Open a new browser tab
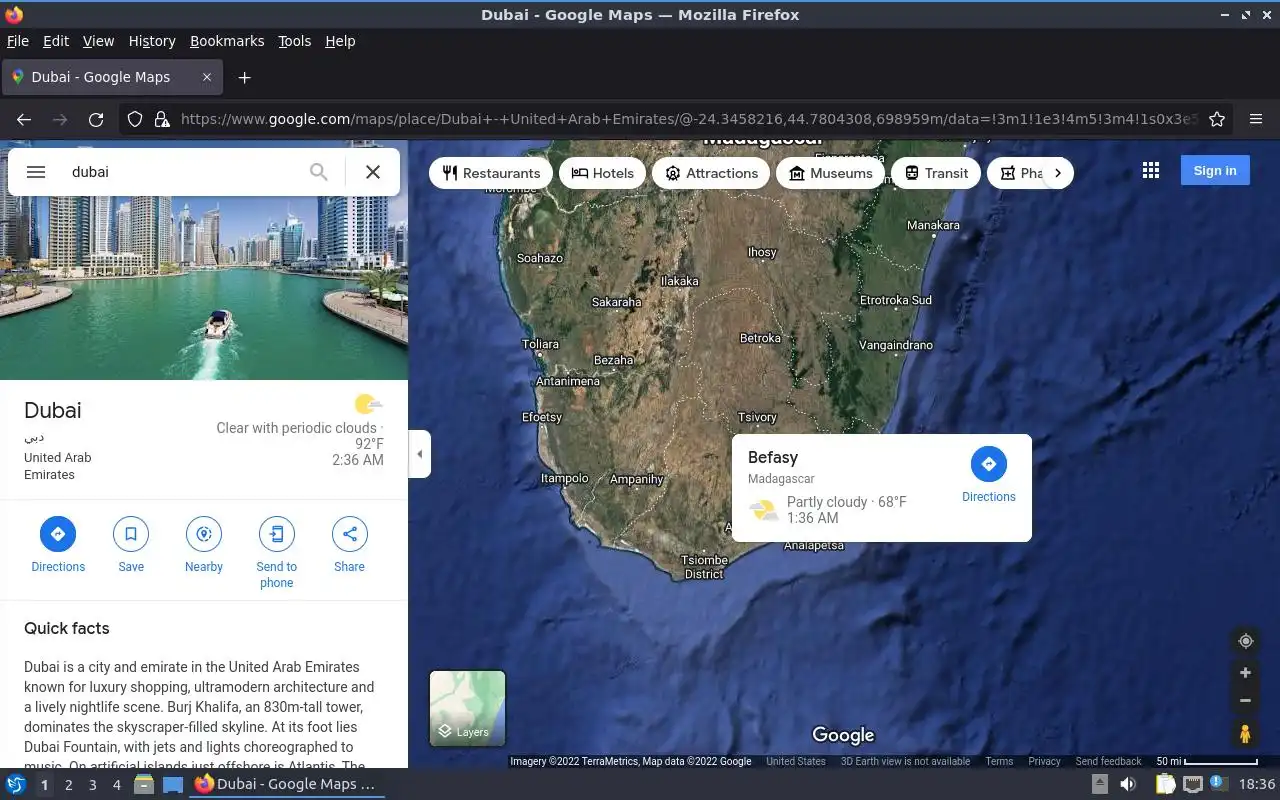 pyautogui.click(x=244, y=77)
